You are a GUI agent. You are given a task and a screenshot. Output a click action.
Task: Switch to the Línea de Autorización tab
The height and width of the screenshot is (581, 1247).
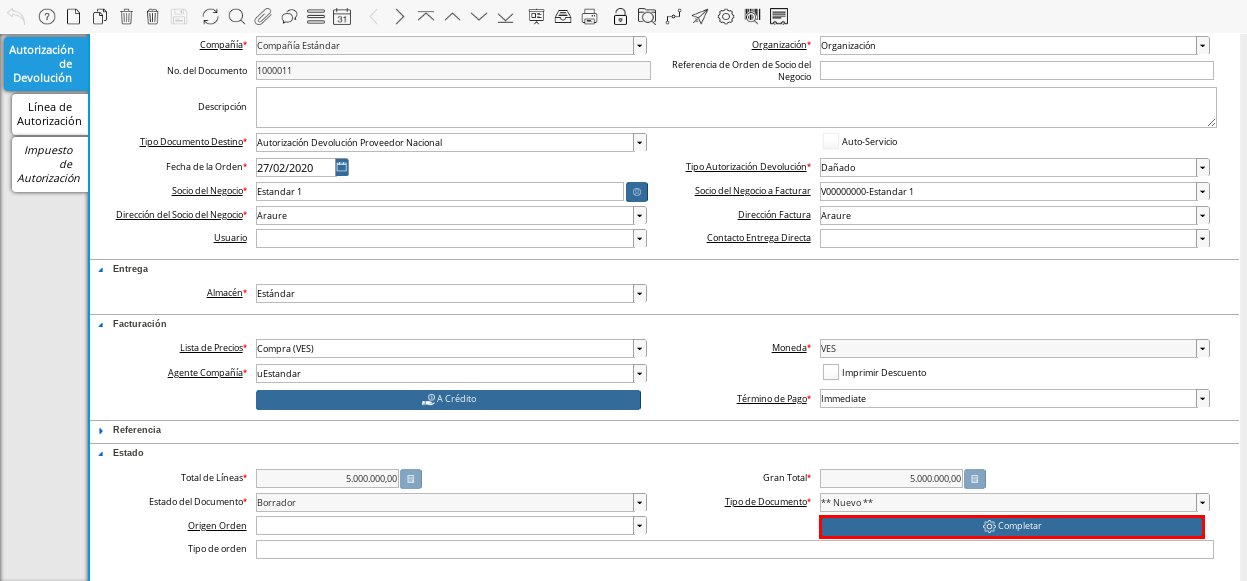coord(49,114)
